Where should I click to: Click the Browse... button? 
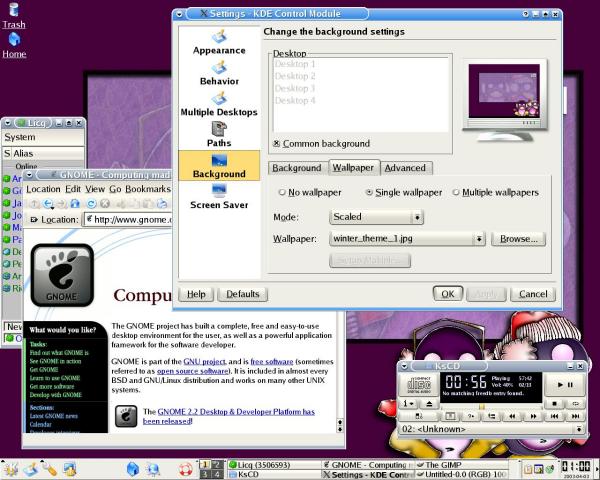pos(519,239)
